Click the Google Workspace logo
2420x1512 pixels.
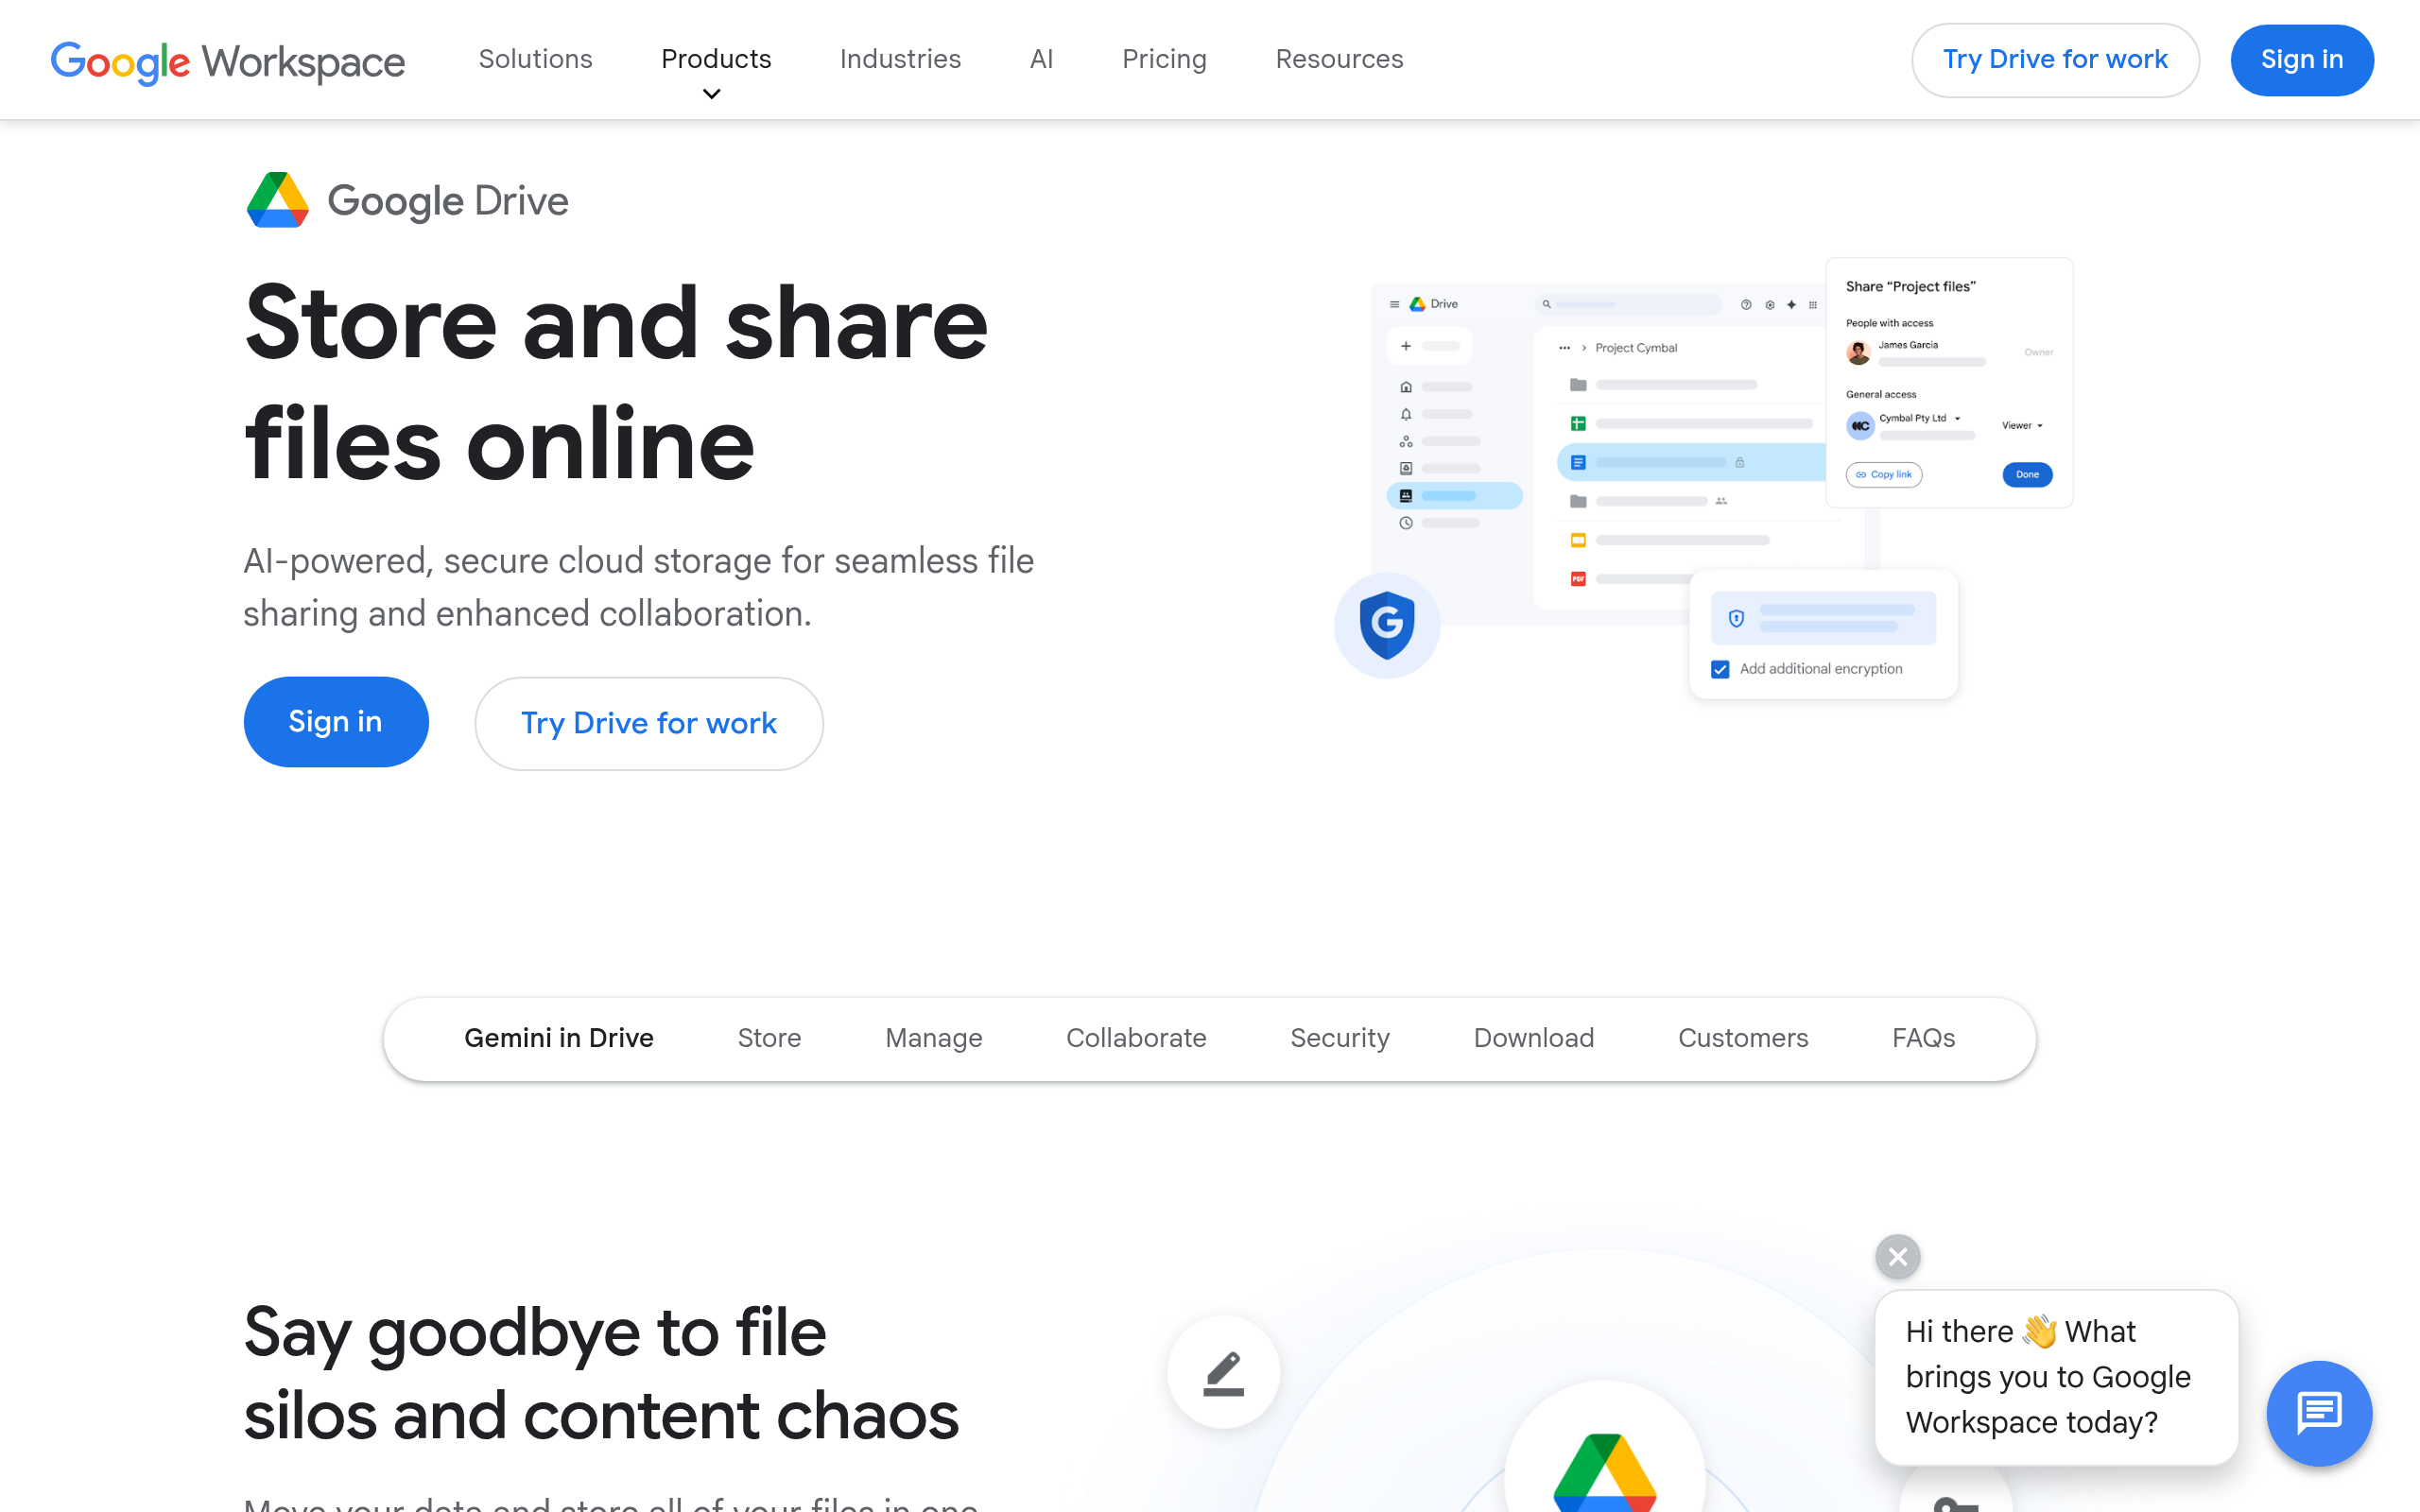(x=228, y=62)
